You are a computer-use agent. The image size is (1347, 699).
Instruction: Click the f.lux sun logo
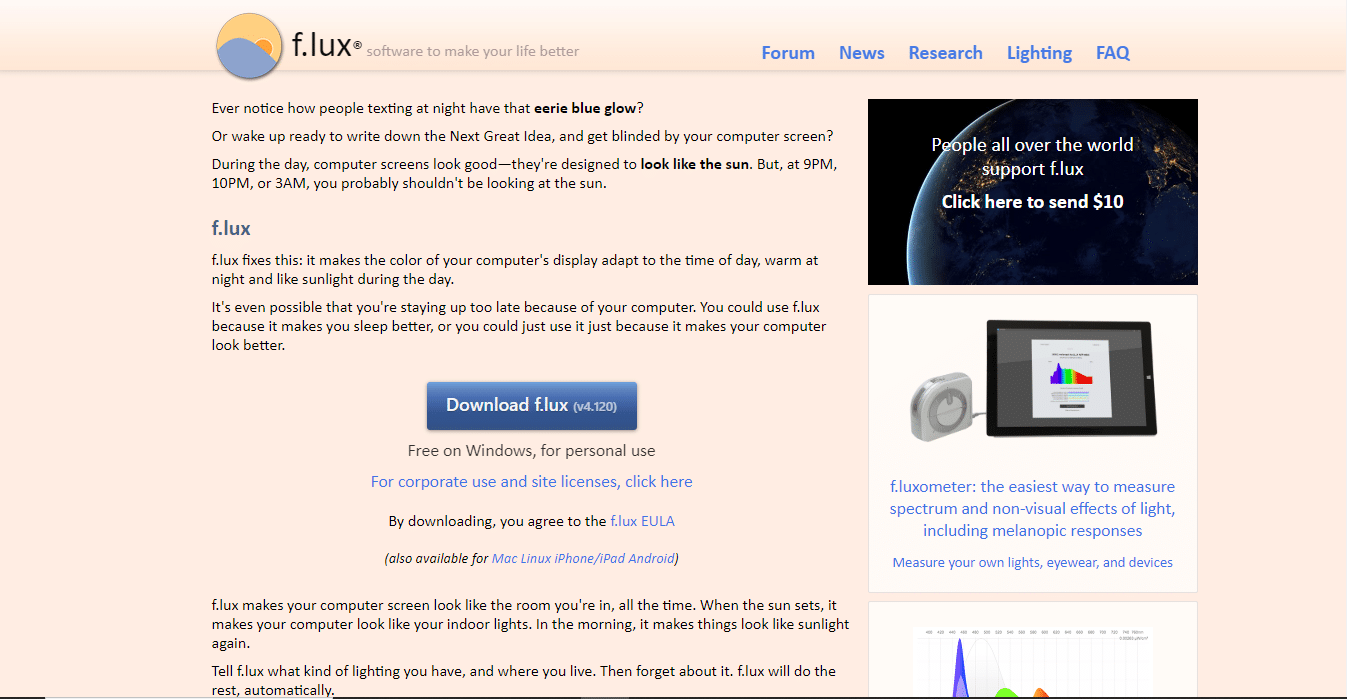[248, 46]
